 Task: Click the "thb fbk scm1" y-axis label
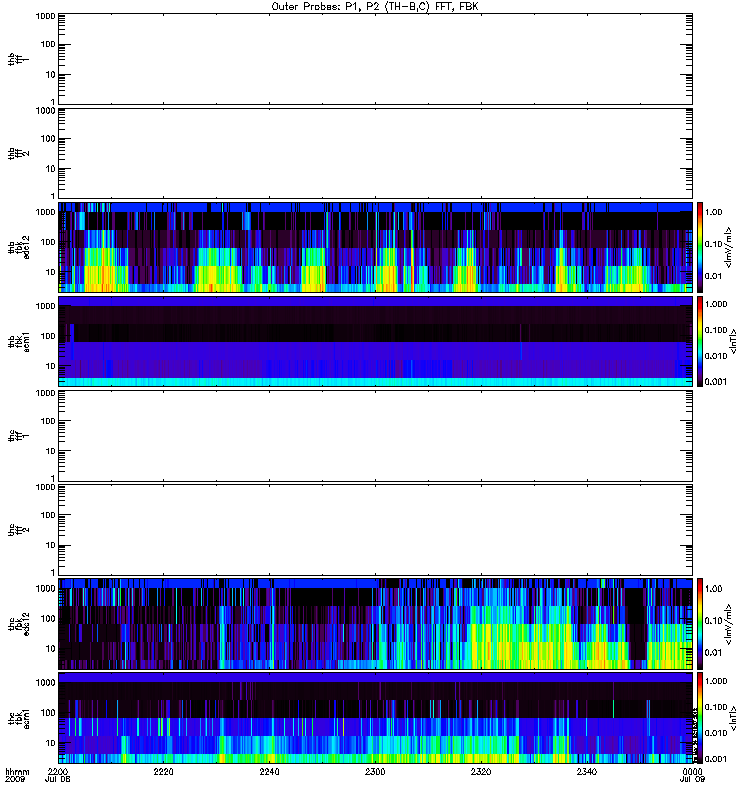coord(18,342)
